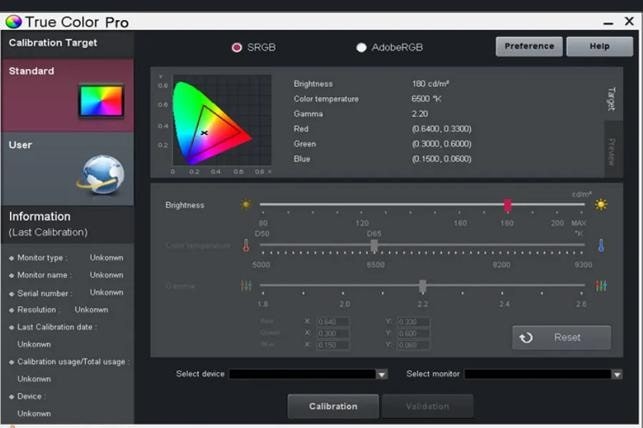
Task: Click the low gamma sliders icon on left
Action: click(246, 286)
